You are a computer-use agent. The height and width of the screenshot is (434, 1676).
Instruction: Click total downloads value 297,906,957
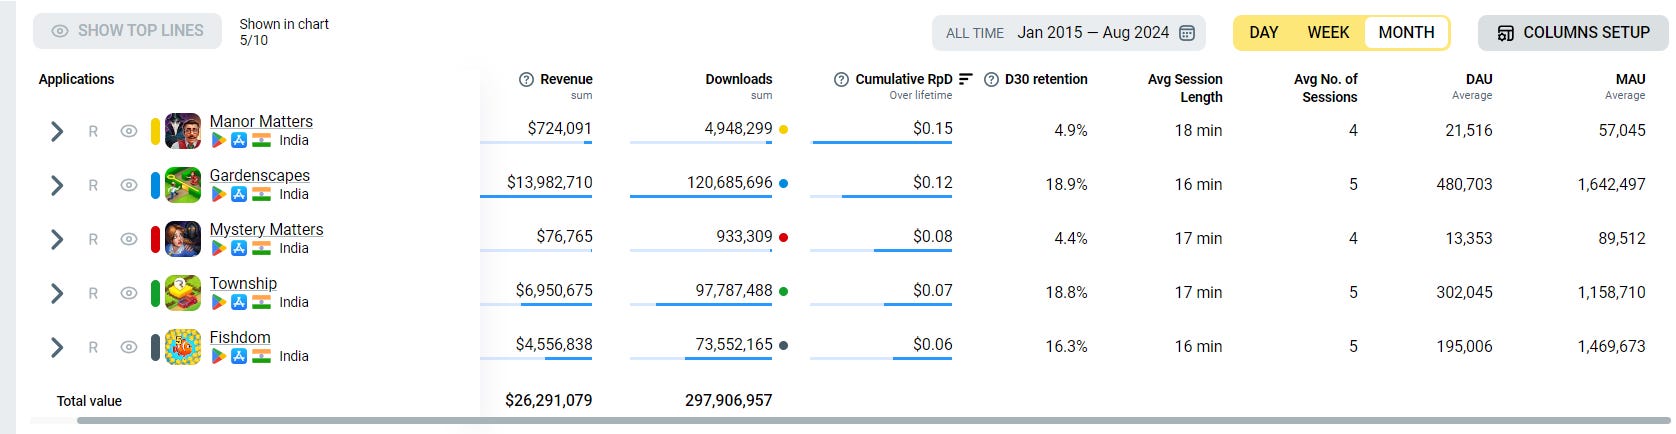coord(728,400)
